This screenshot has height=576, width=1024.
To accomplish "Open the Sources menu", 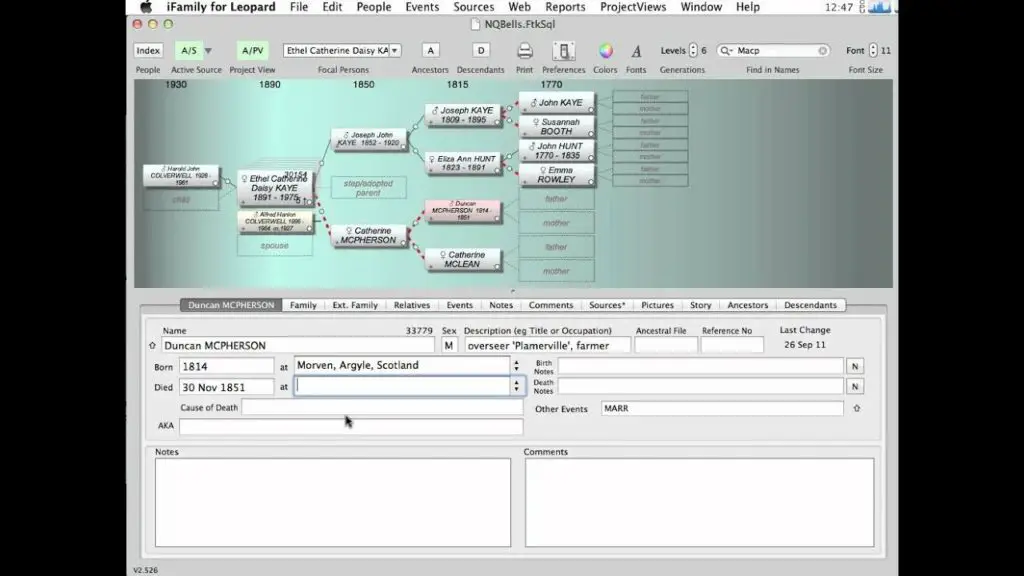I will [x=474, y=7].
